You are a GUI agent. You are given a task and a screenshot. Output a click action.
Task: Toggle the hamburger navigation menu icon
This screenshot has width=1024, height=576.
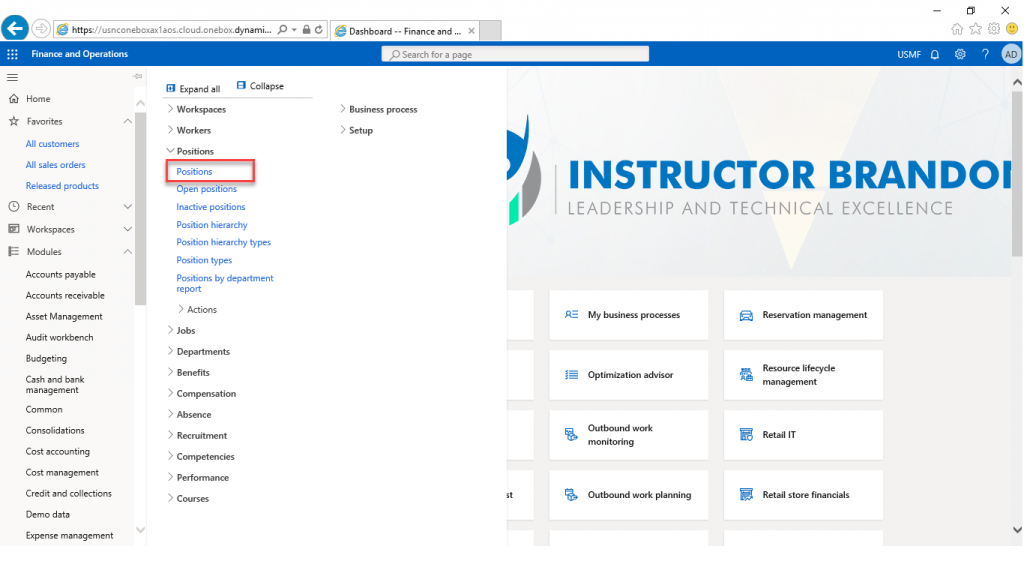pyautogui.click(x=13, y=77)
